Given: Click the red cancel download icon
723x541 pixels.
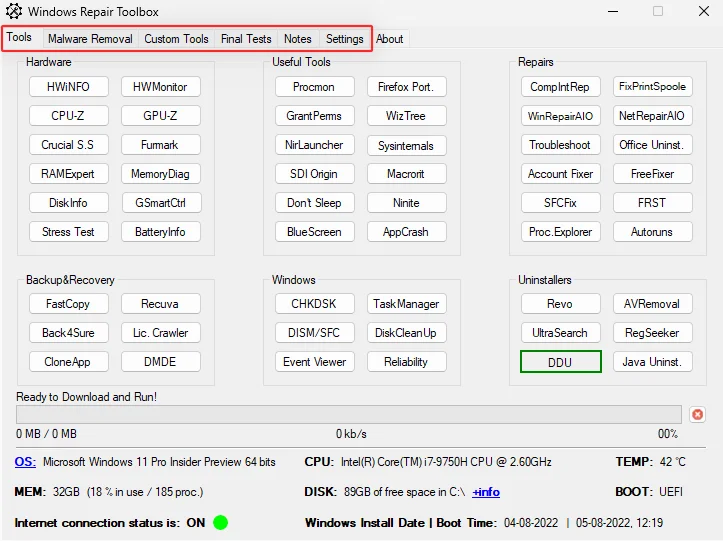Looking at the screenshot, I should [697, 414].
